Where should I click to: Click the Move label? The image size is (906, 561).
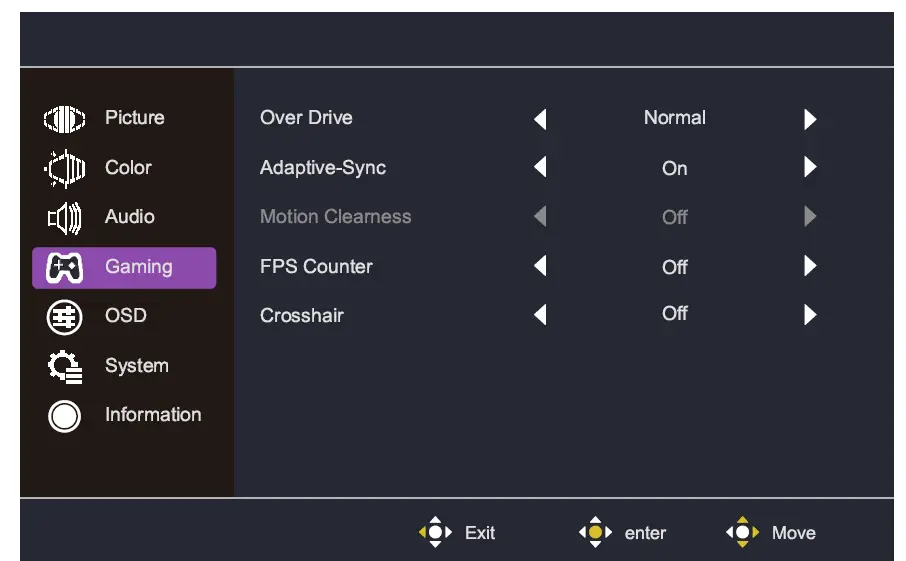coord(794,533)
